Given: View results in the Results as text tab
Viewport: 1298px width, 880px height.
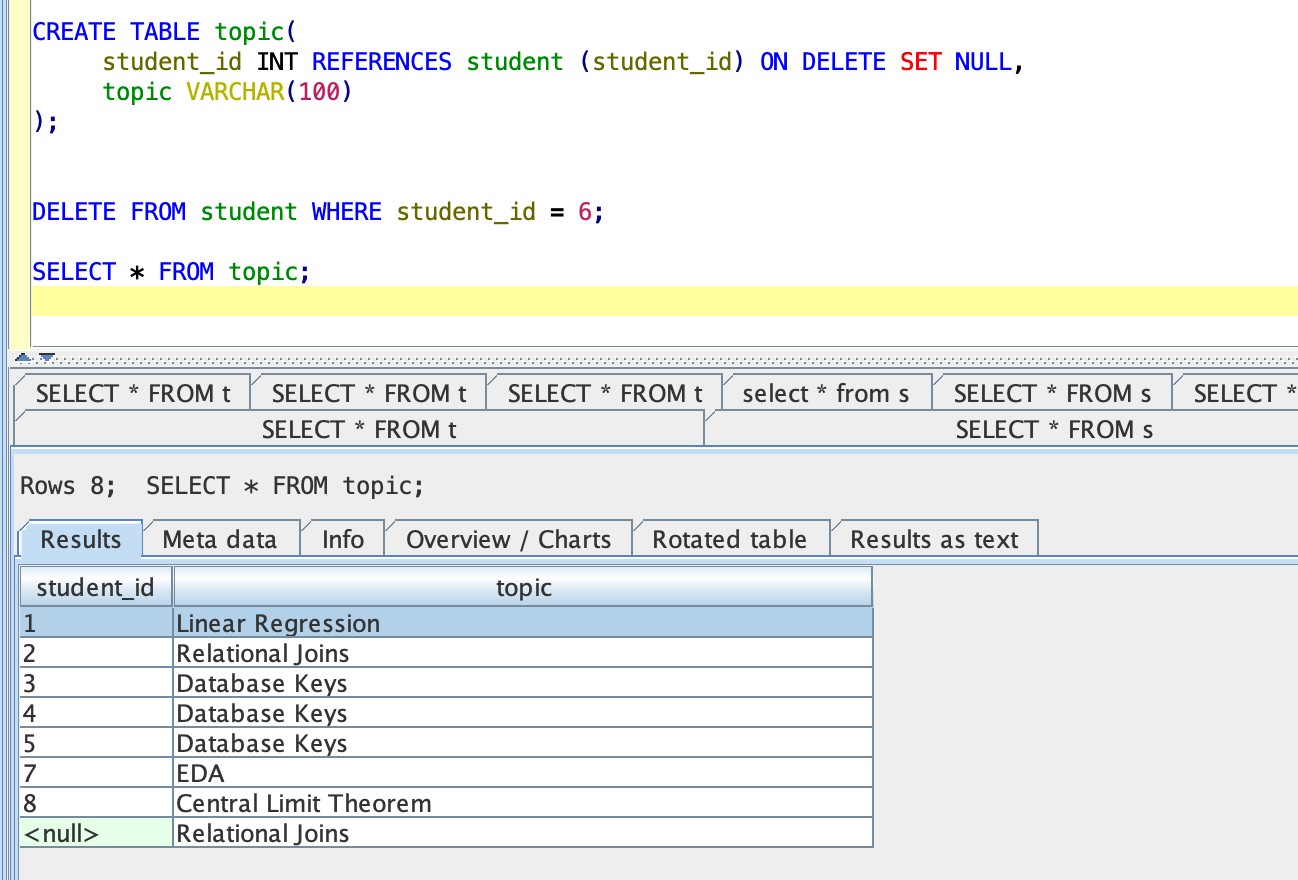Looking at the screenshot, I should (936, 539).
